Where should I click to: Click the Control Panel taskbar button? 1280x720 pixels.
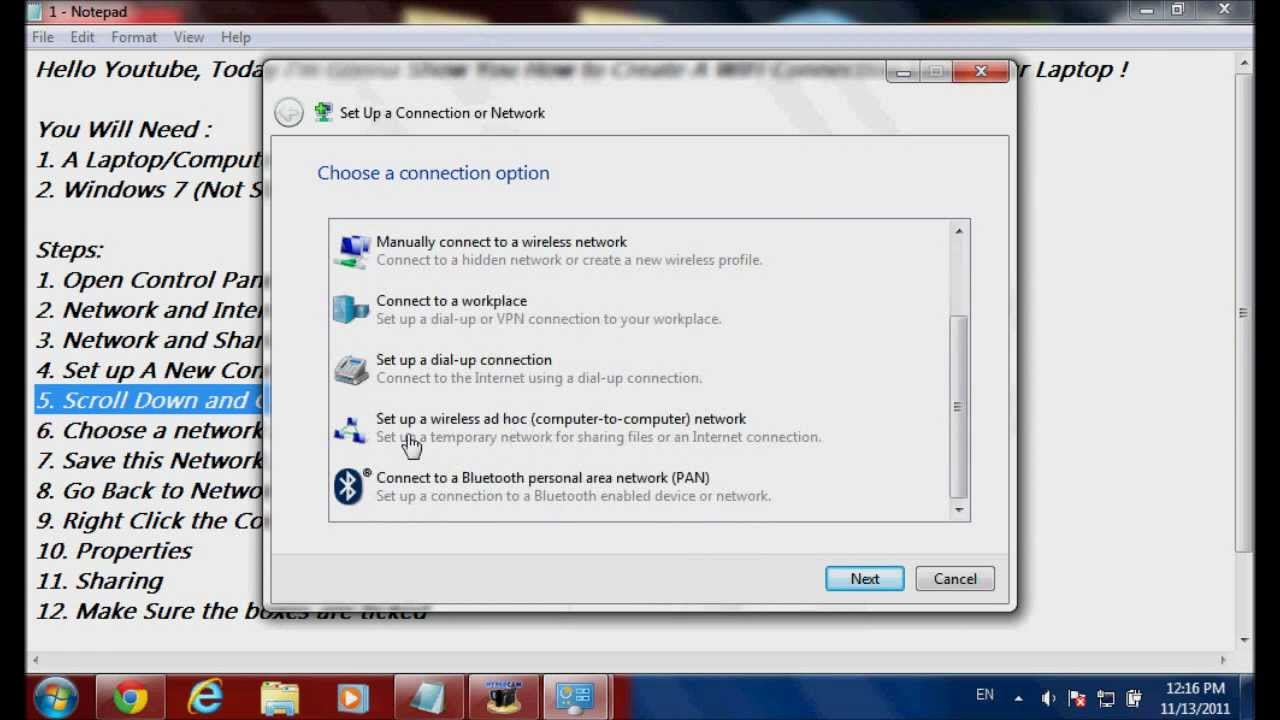click(x=576, y=697)
